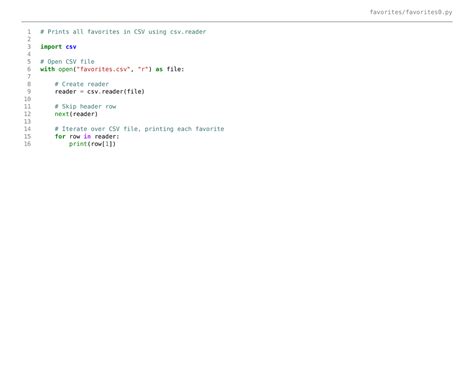Image resolution: width=474 pixels, height=366 pixels.
Task: Click the '# Open CSV file' comment
Action: tap(67, 62)
